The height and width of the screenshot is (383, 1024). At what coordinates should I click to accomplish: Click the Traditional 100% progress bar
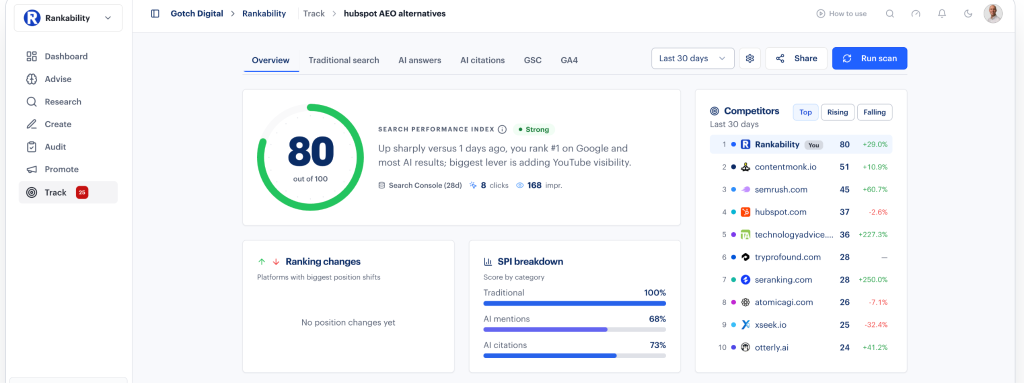pyautogui.click(x=575, y=303)
